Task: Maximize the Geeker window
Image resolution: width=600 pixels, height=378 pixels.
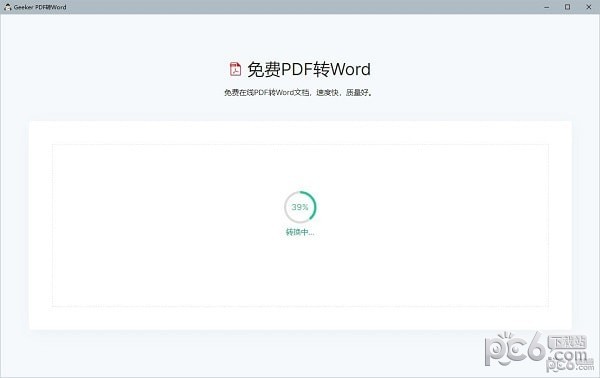Action: tap(567, 7)
